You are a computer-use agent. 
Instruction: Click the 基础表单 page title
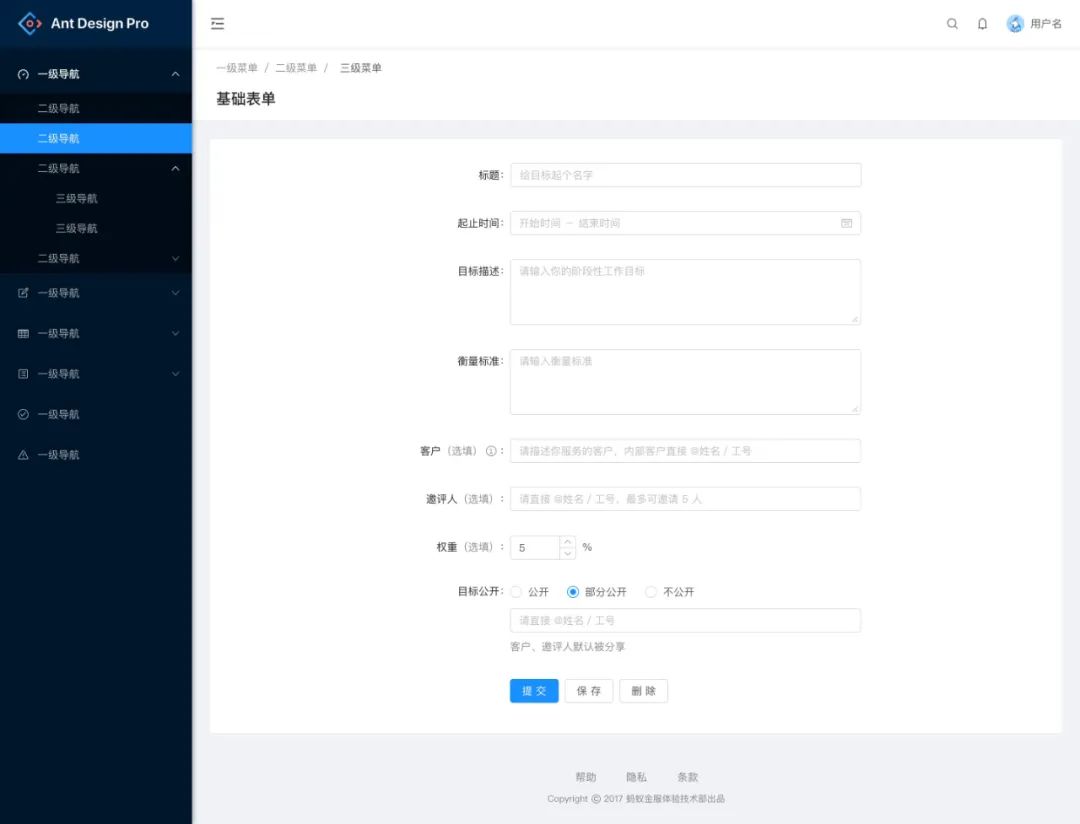246,99
